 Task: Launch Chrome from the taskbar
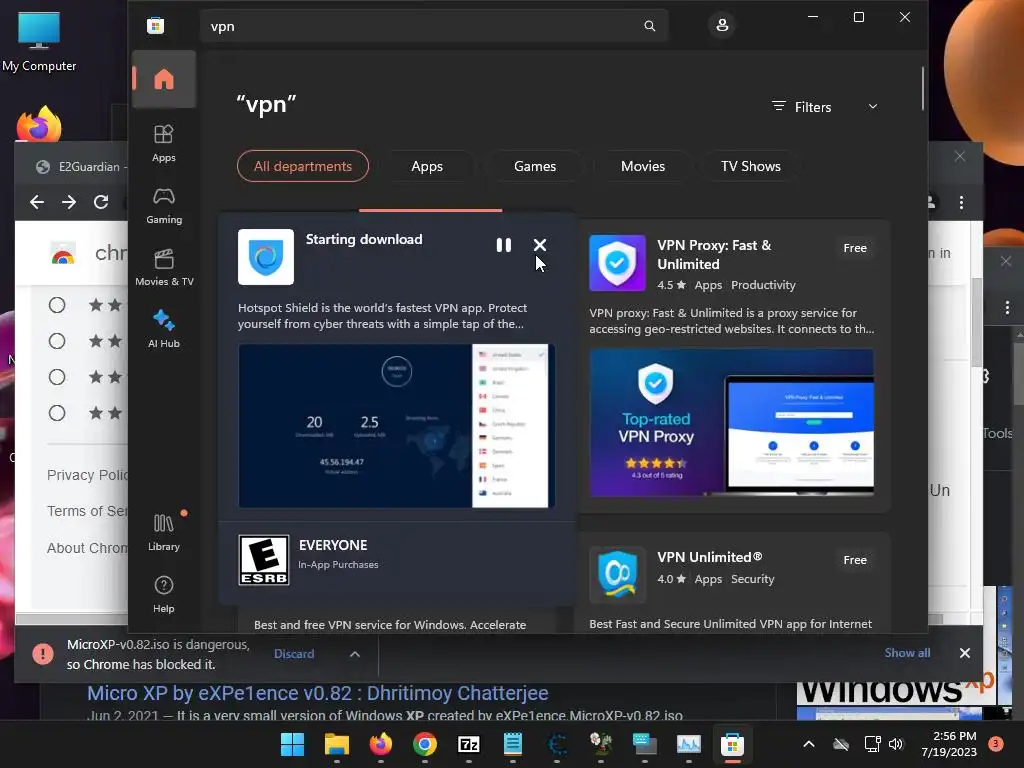[x=424, y=744]
